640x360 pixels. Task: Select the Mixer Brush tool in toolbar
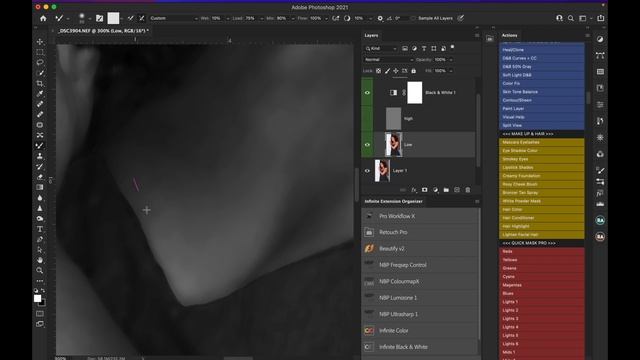coord(40,146)
